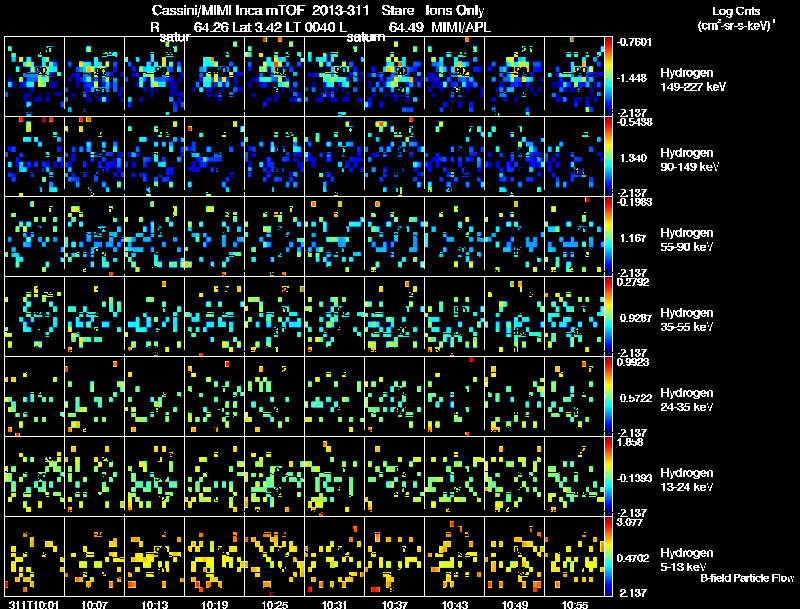
Task: Click the color bar for 149-227 keV row
Action: click(x=608, y=76)
